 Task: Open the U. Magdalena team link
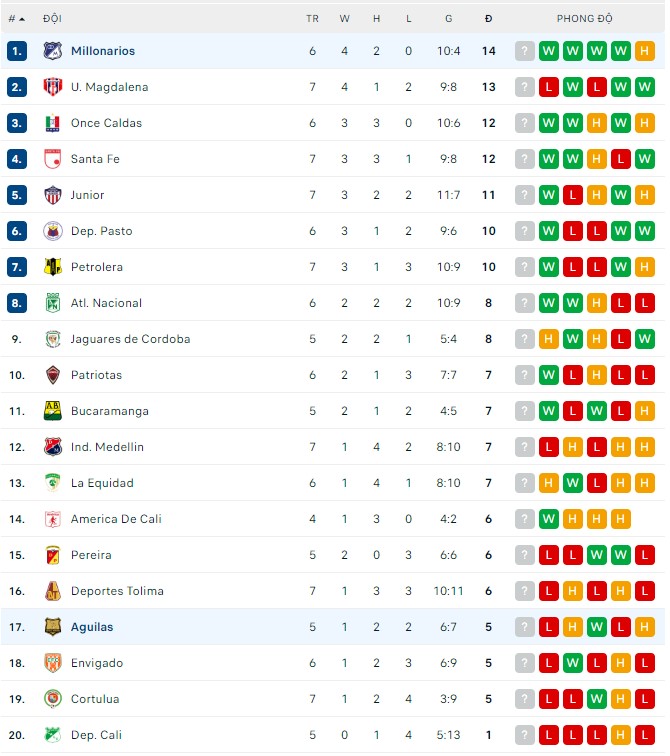click(x=109, y=87)
